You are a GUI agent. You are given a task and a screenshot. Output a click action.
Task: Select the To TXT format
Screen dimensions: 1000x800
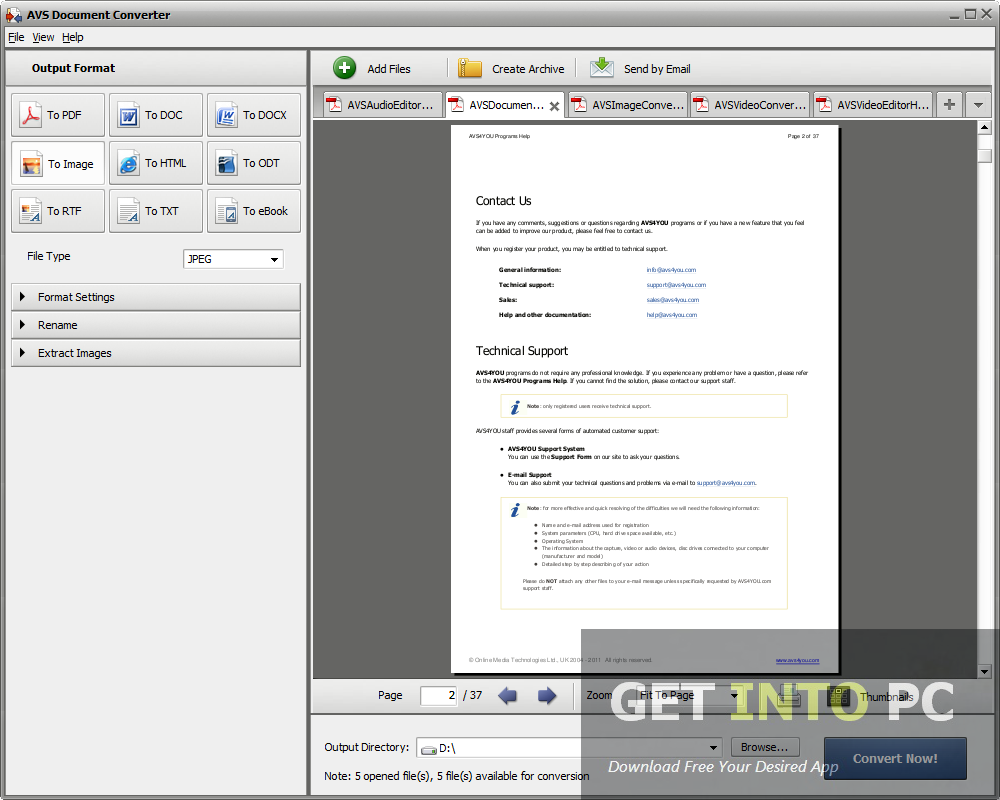[156, 211]
